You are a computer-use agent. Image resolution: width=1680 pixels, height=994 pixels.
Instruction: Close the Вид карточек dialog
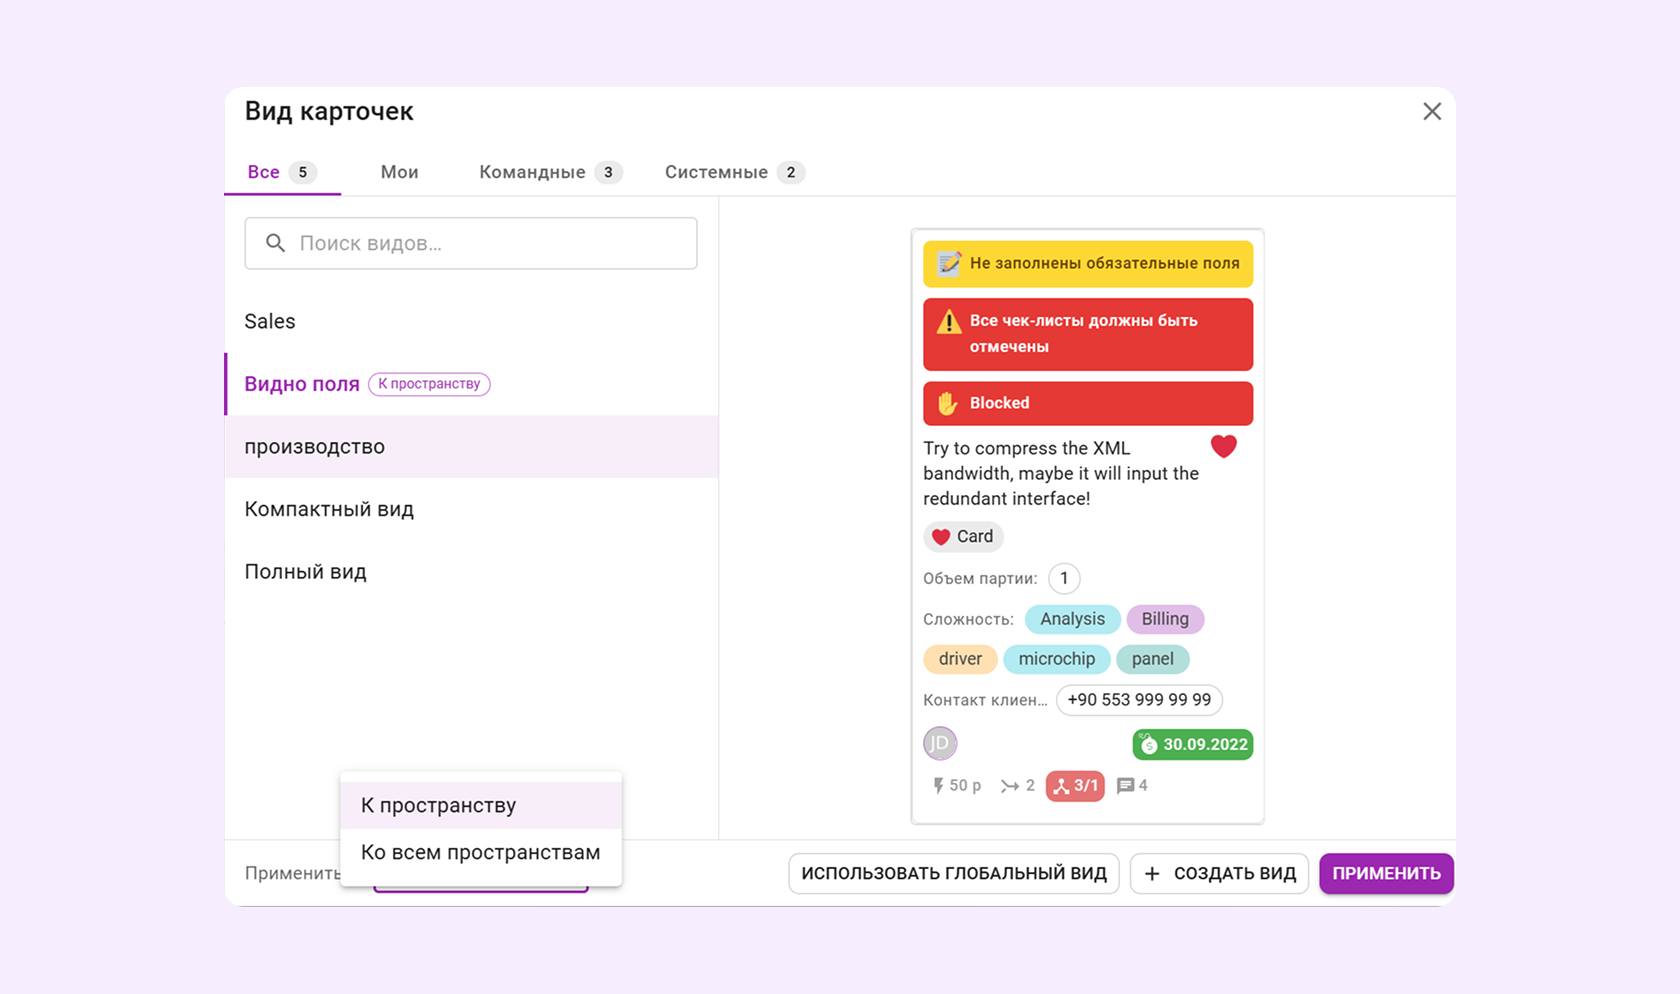point(1432,111)
